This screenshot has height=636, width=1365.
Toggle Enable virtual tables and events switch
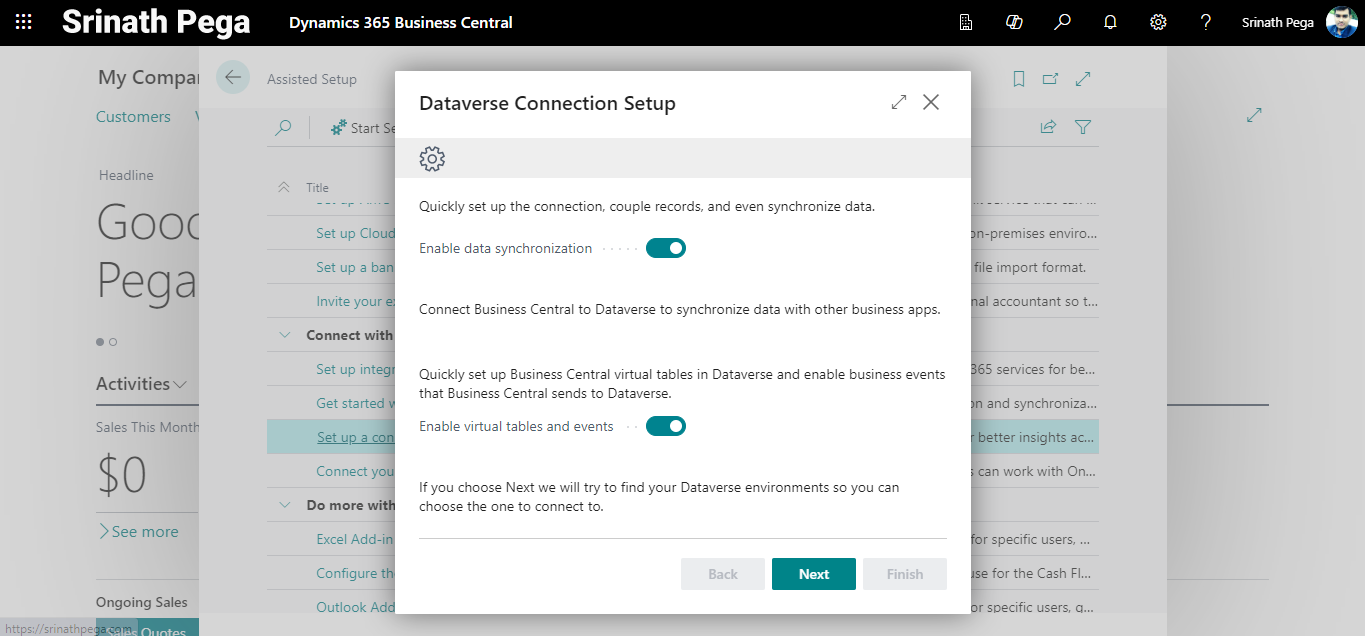click(665, 426)
